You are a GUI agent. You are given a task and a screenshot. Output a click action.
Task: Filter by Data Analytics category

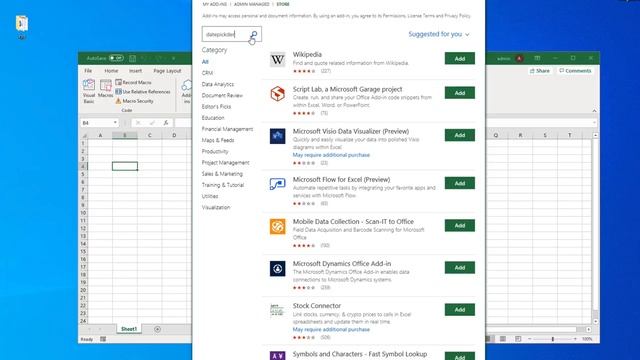click(218, 84)
